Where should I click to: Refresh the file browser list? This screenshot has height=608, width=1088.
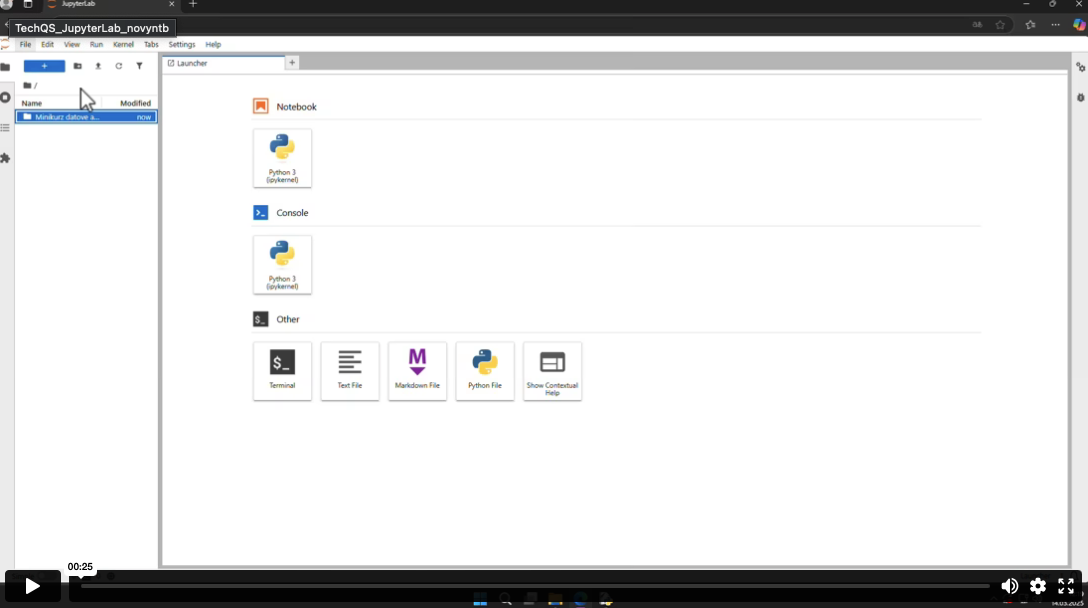pyautogui.click(x=119, y=66)
